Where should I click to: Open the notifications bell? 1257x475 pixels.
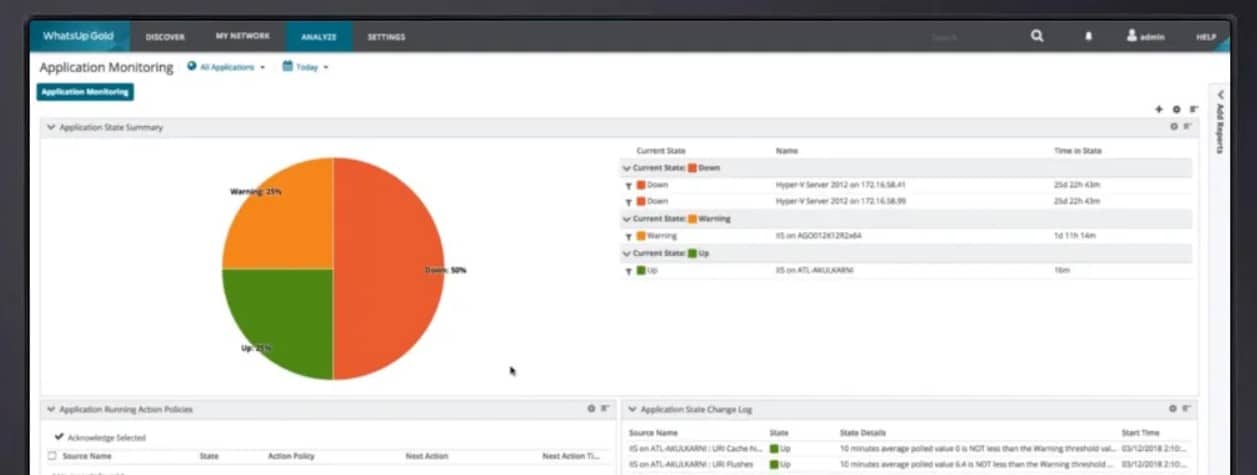pos(1089,36)
